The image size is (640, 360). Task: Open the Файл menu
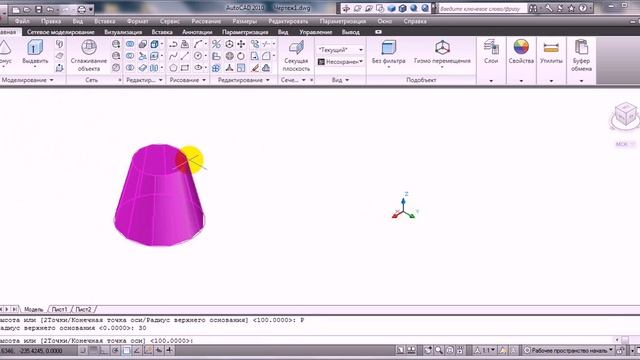coord(22,21)
